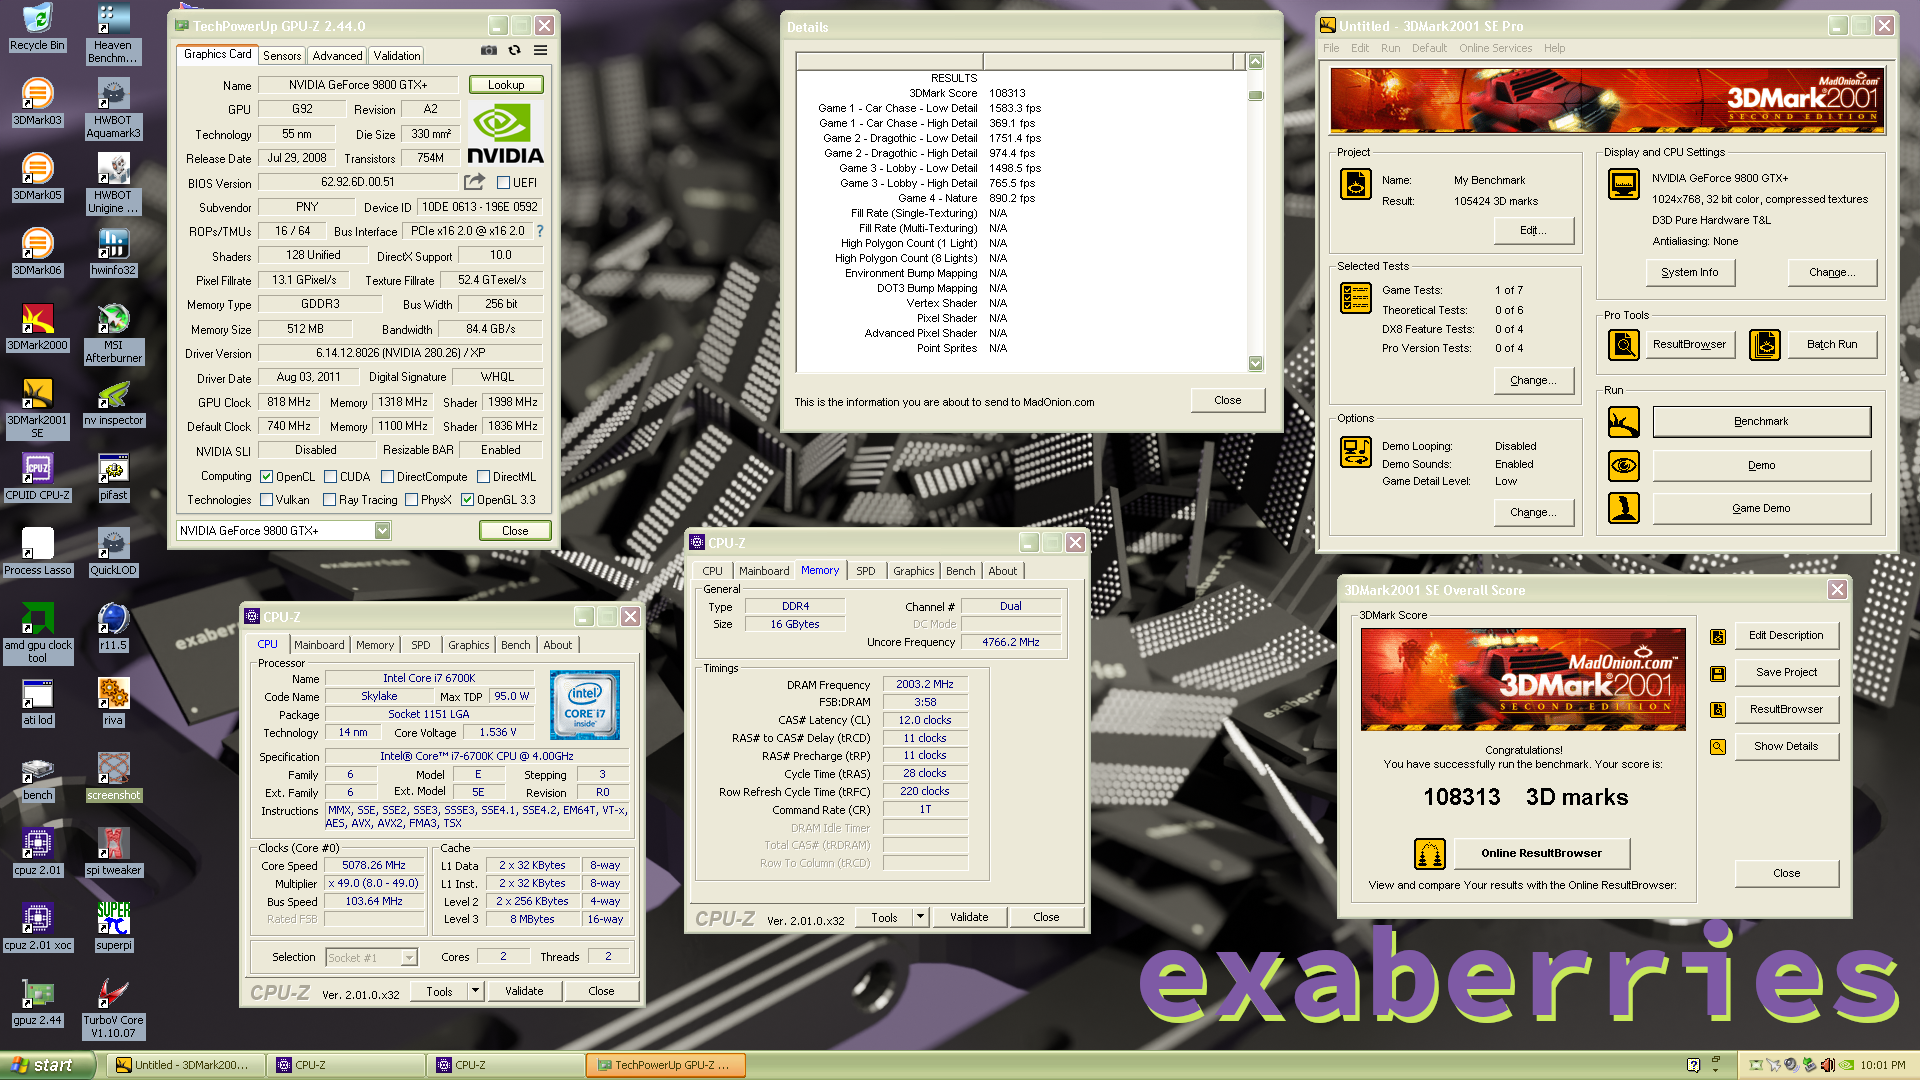
Task: Click Show Details in Overall Score window
Action: click(x=1786, y=746)
